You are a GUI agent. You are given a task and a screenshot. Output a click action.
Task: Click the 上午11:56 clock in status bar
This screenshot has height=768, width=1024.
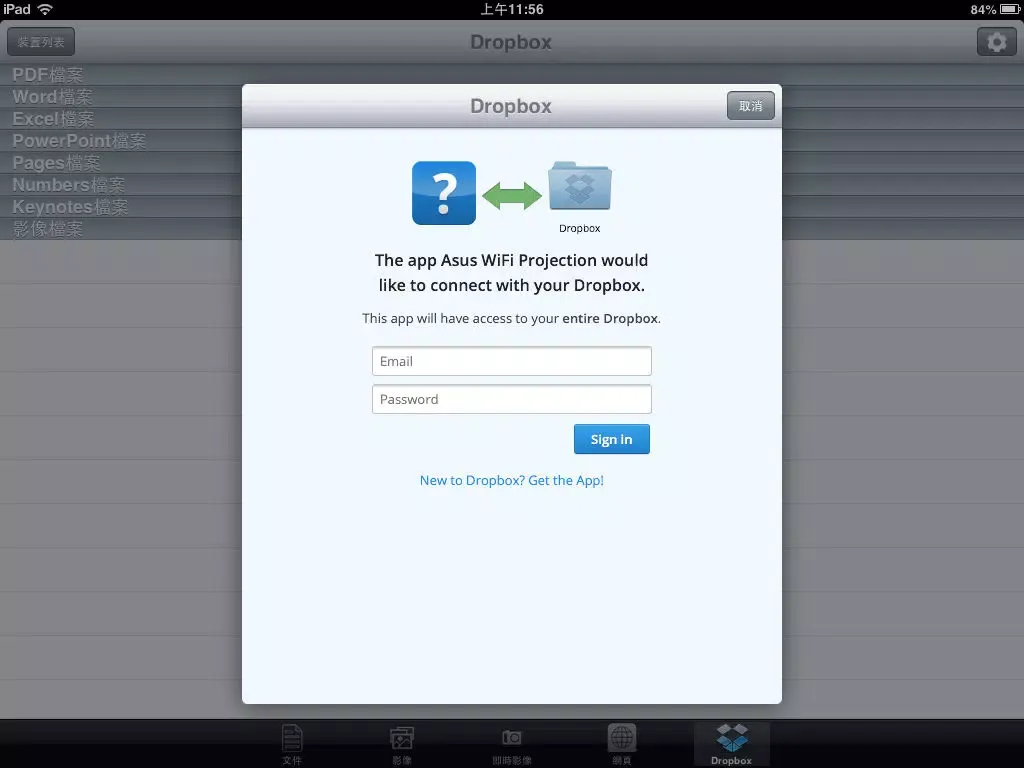click(512, 9)
